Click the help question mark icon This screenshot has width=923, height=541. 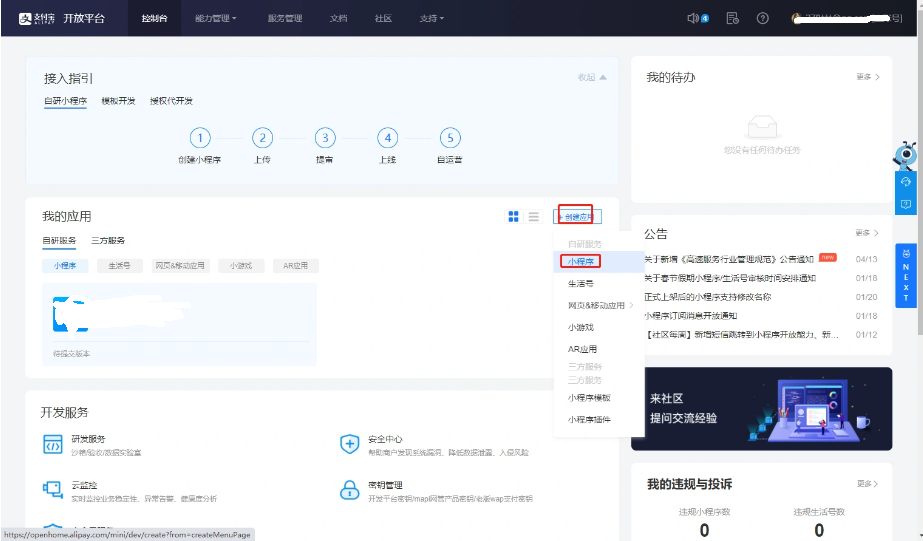(x=762, y=18)
